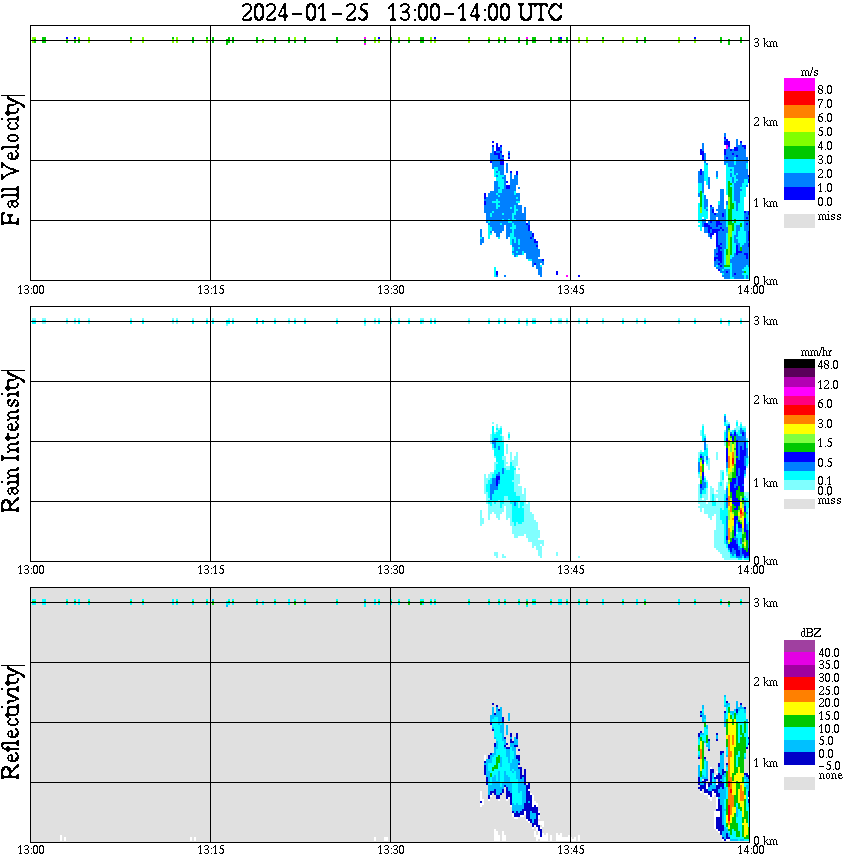
Task: Select dark blue -5.0 swatch in dBZ legend
Action: pyautogui.click(x=799, y=759)
